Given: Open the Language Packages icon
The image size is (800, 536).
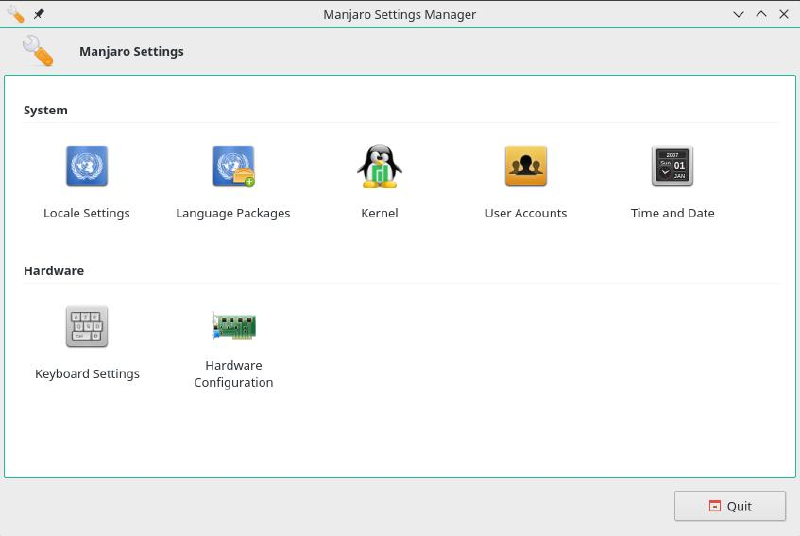Looking at the screenshot, I should (x=233, y=166).
